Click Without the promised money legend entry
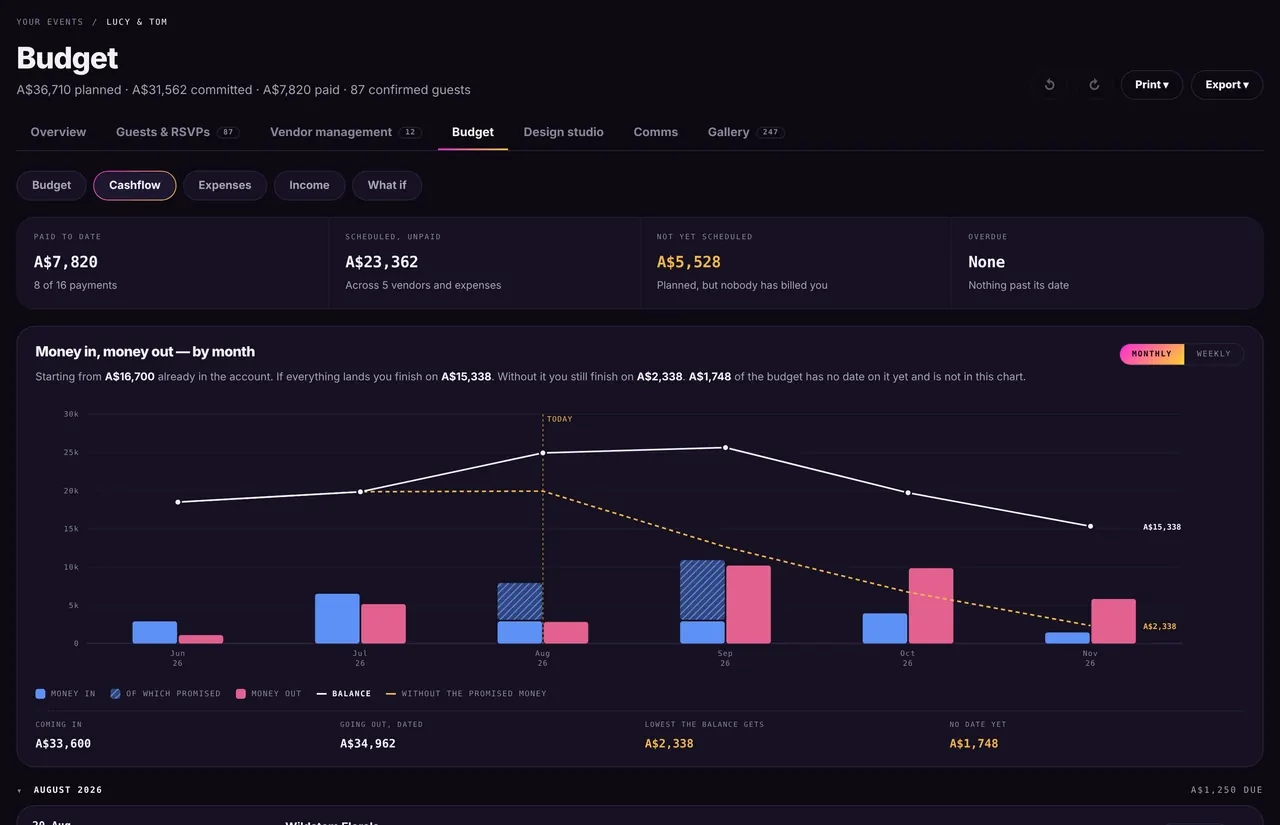 click(x=466, y=693)
